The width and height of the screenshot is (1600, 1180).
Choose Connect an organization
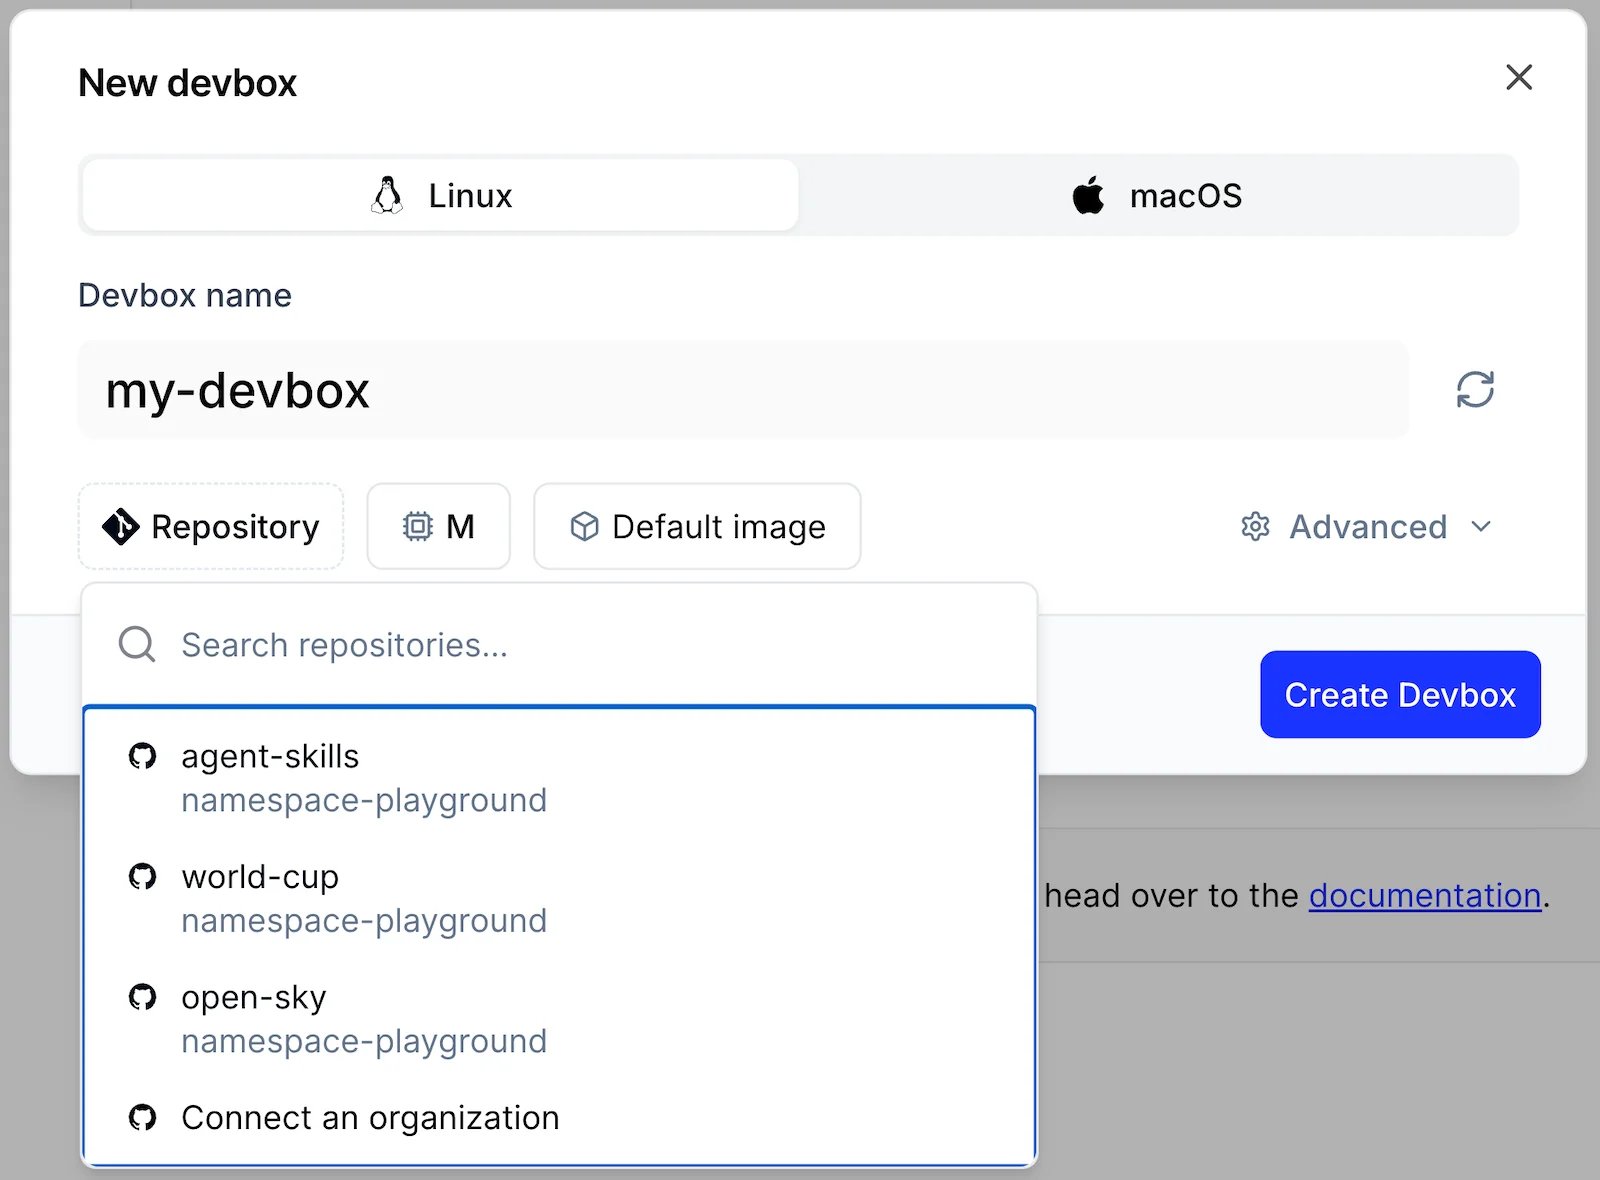click(559, 1117)
